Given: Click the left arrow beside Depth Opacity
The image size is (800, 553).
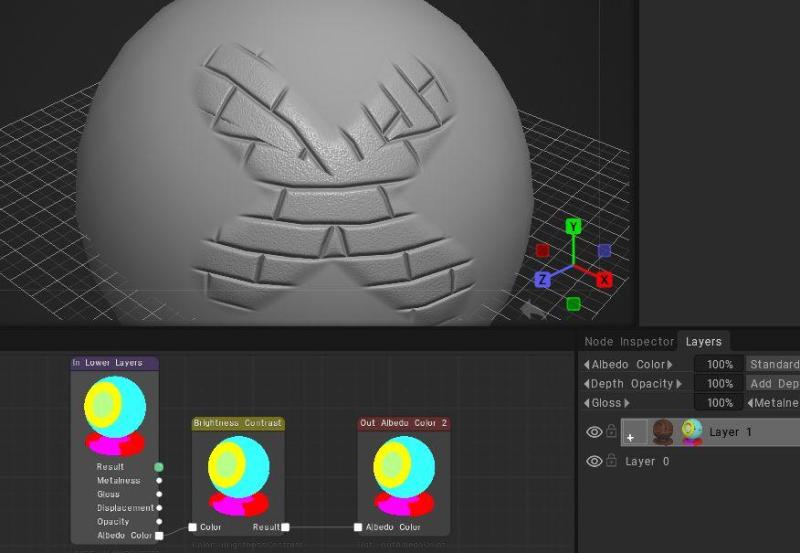Looking at the screenshot, I should [x=587, y=384].
